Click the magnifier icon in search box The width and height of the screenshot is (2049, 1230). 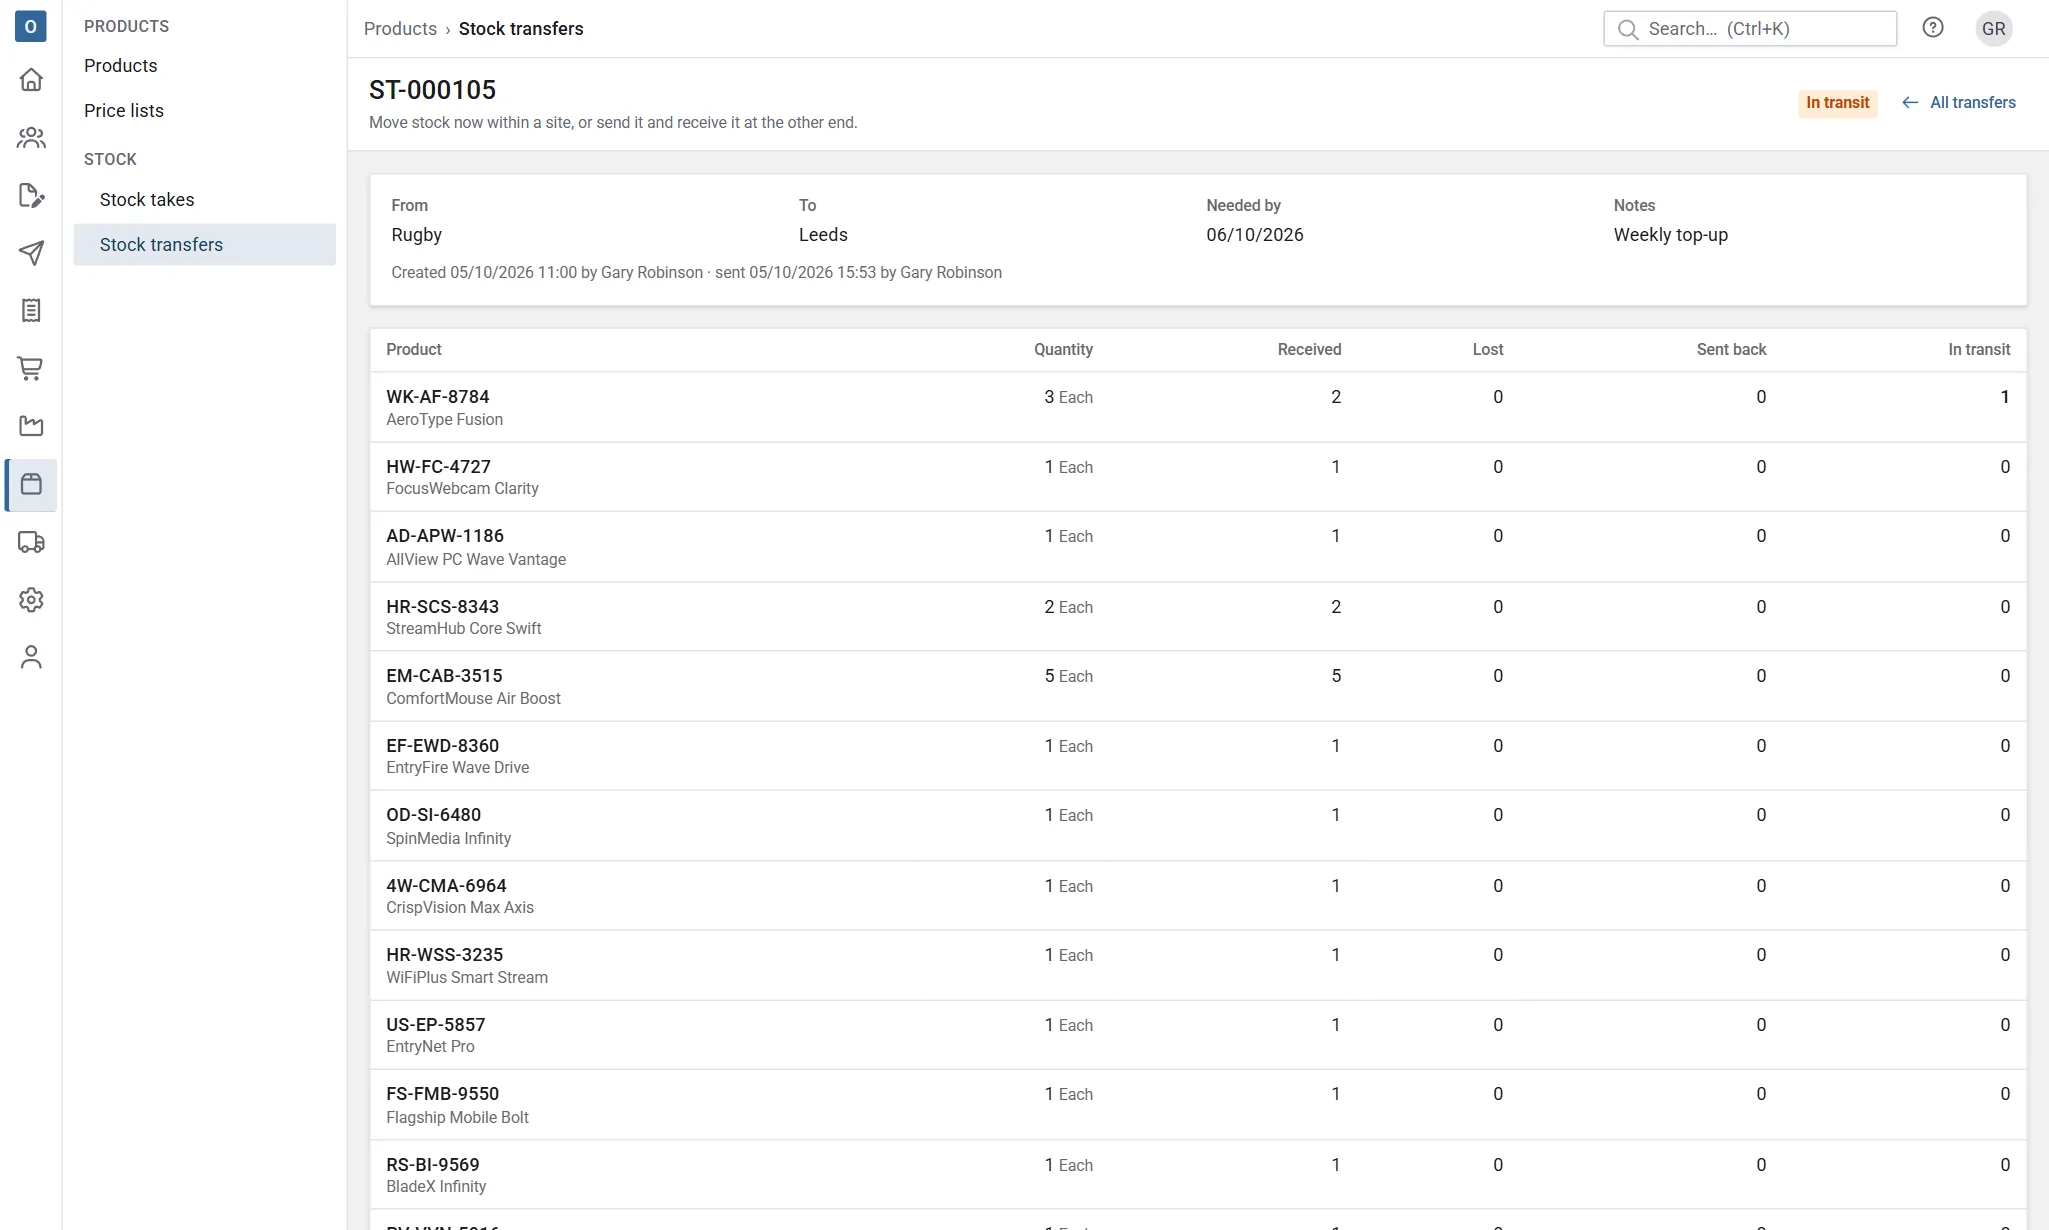click(x=1628, y=29)
